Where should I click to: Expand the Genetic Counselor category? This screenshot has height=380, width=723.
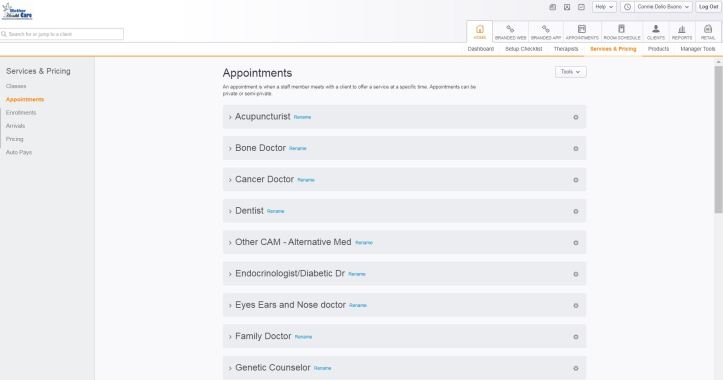230,368
